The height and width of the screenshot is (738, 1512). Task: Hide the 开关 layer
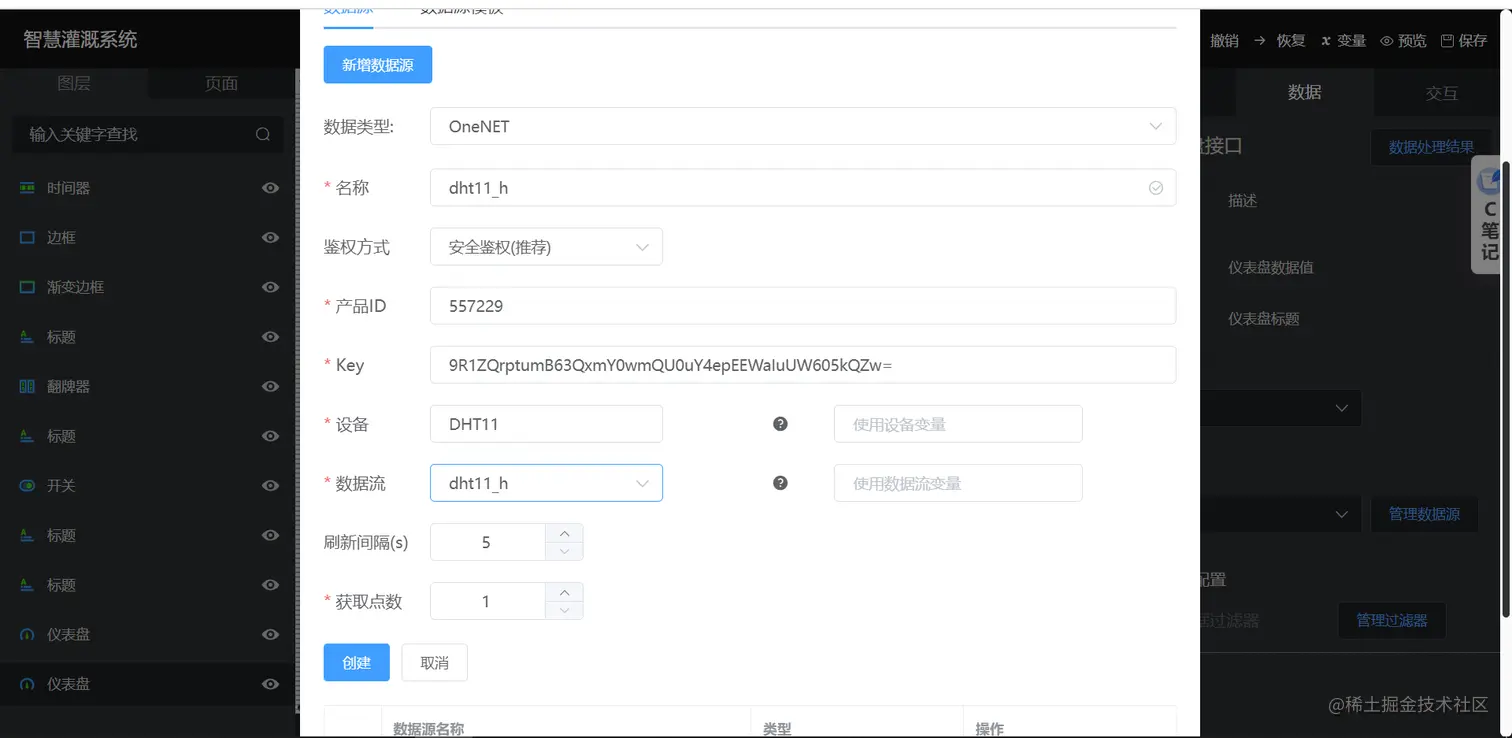pos(270,486)
